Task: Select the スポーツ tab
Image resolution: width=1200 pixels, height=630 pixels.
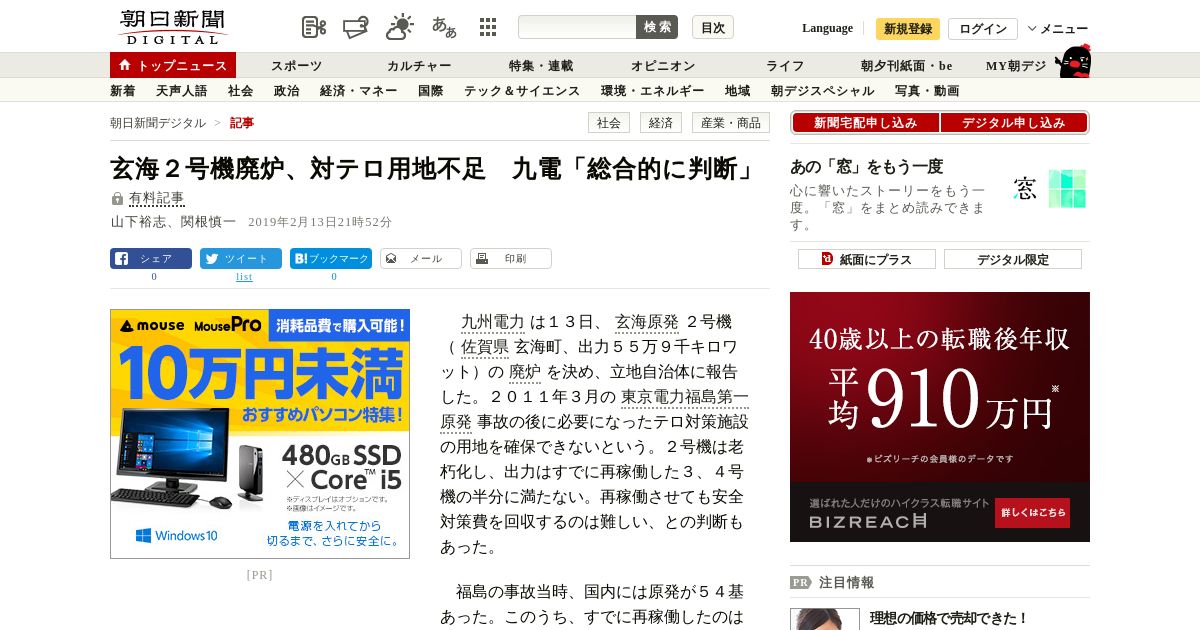Action: click(297, 66)
